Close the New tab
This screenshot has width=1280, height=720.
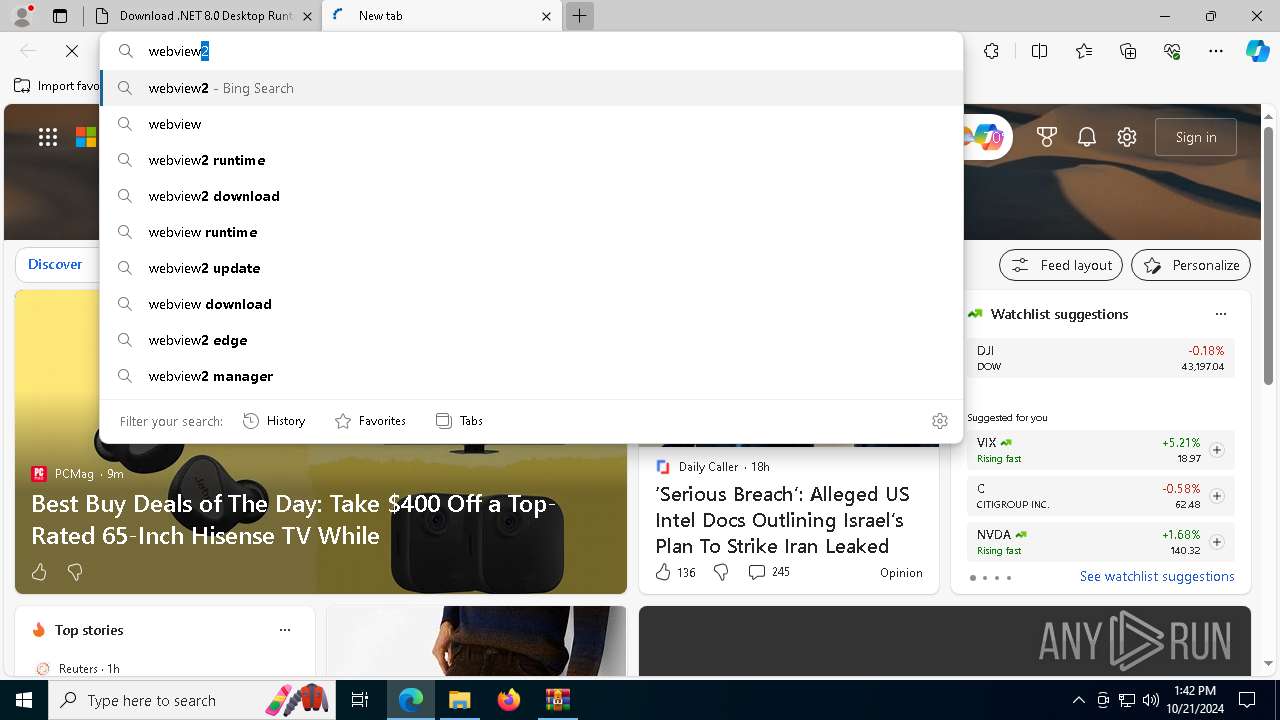(546, 16)
